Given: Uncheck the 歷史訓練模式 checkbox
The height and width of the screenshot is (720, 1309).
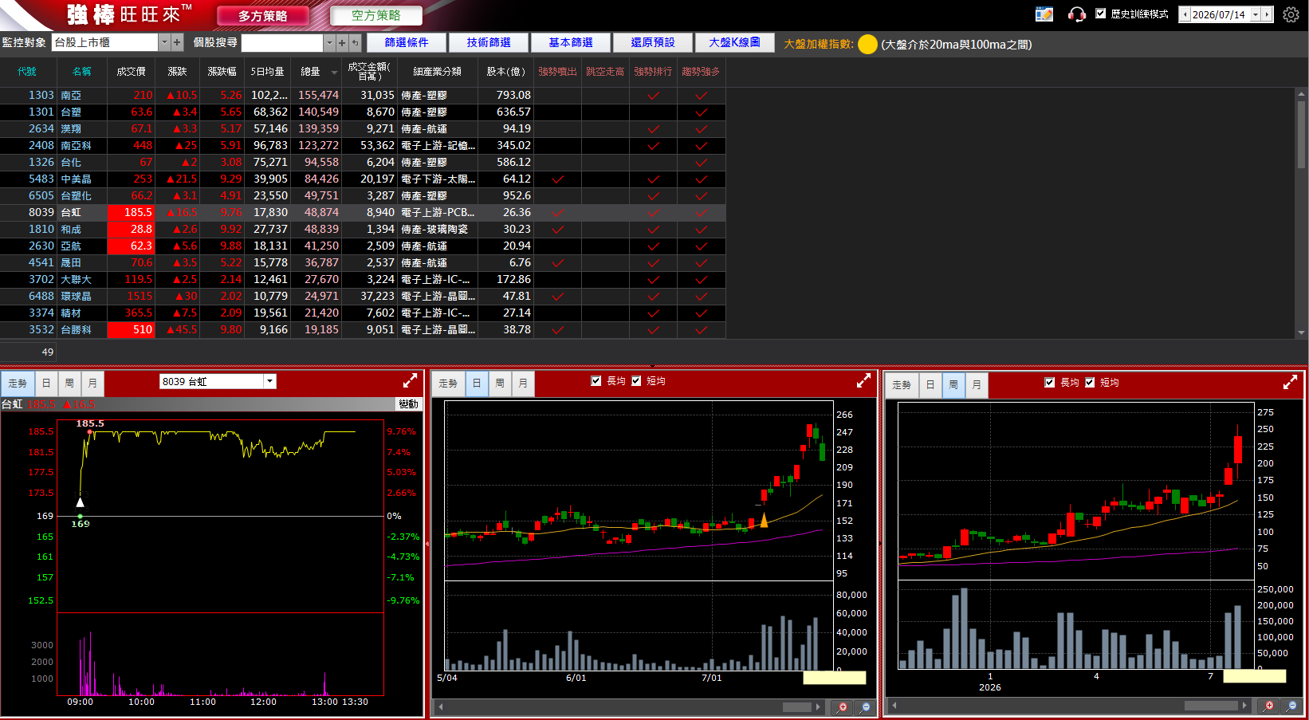Looking at the screenshot, I should pos(1101,14).
